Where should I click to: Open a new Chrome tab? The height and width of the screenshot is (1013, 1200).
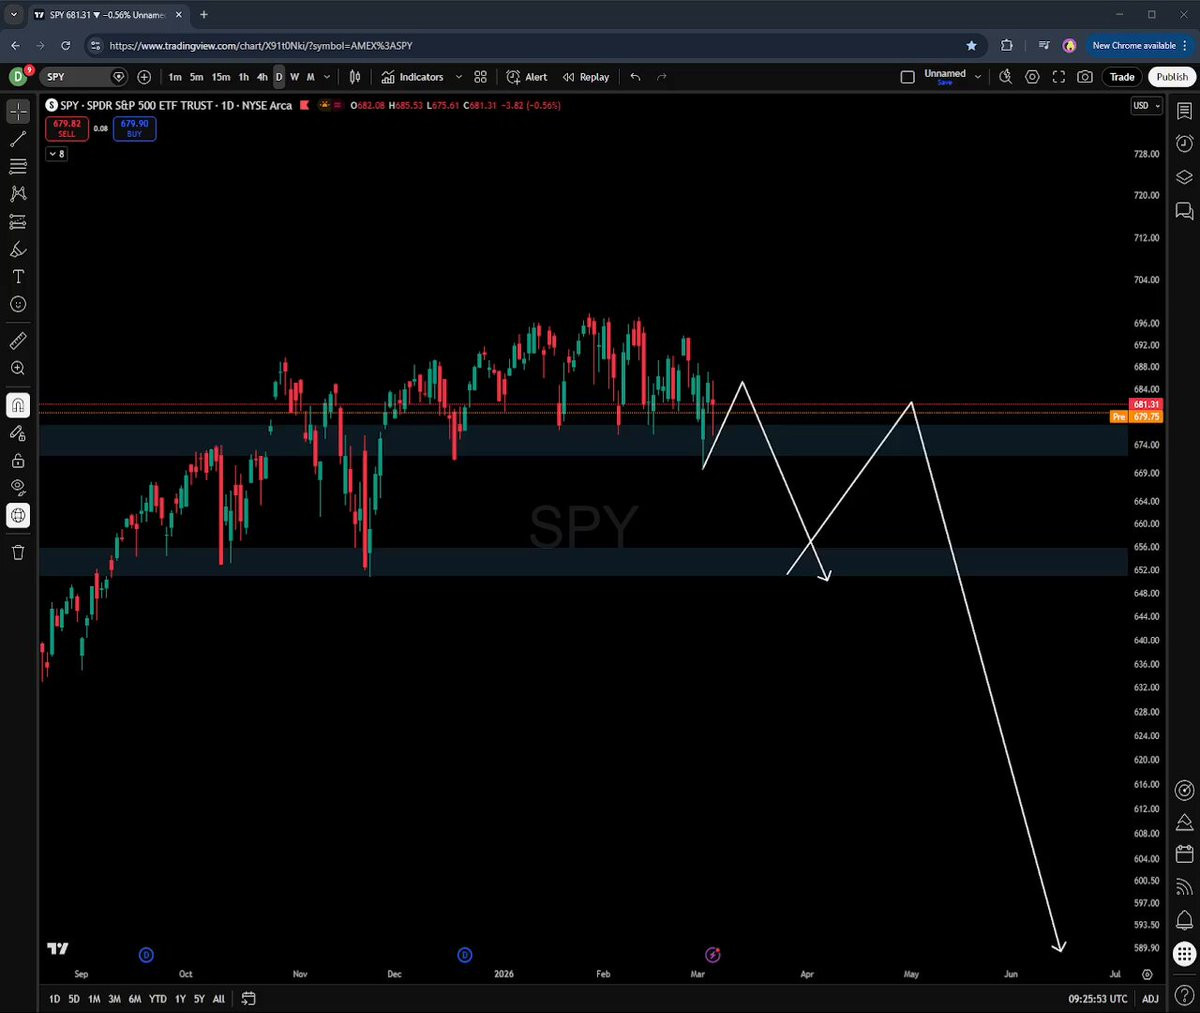click(x=204, y=15)
